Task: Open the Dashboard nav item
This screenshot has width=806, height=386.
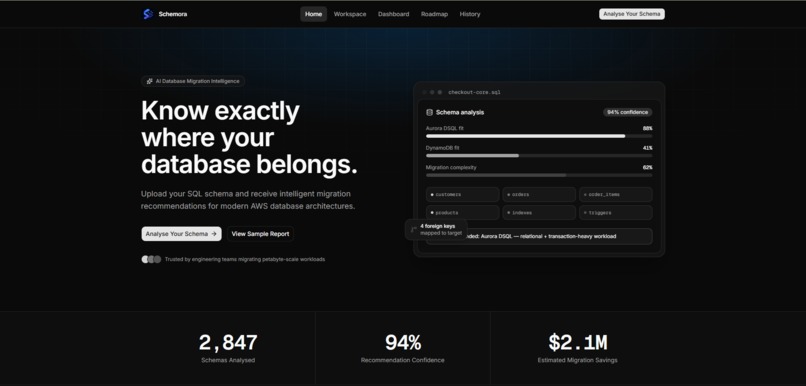Action: 394,14
